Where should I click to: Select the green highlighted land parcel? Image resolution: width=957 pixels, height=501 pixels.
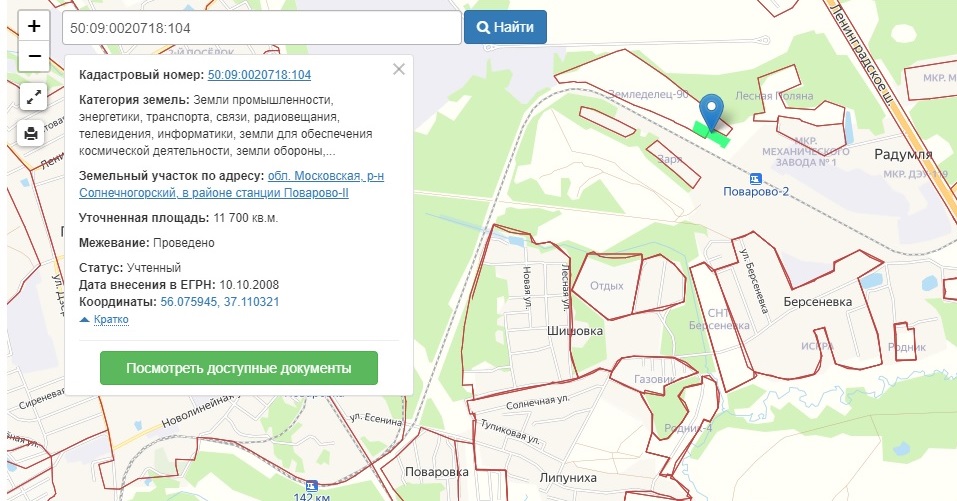tap(718, 136)
